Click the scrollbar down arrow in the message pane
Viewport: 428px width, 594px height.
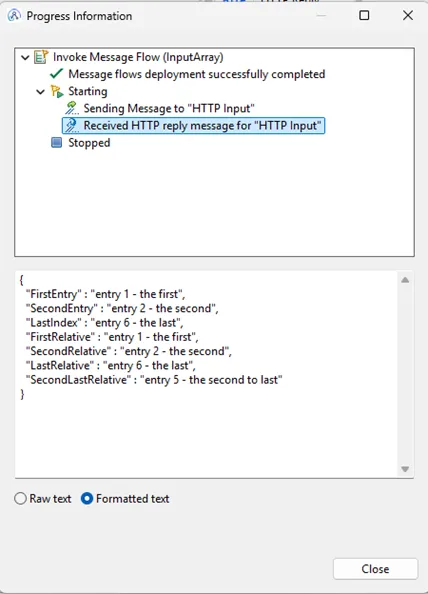[x=405, y=469]
